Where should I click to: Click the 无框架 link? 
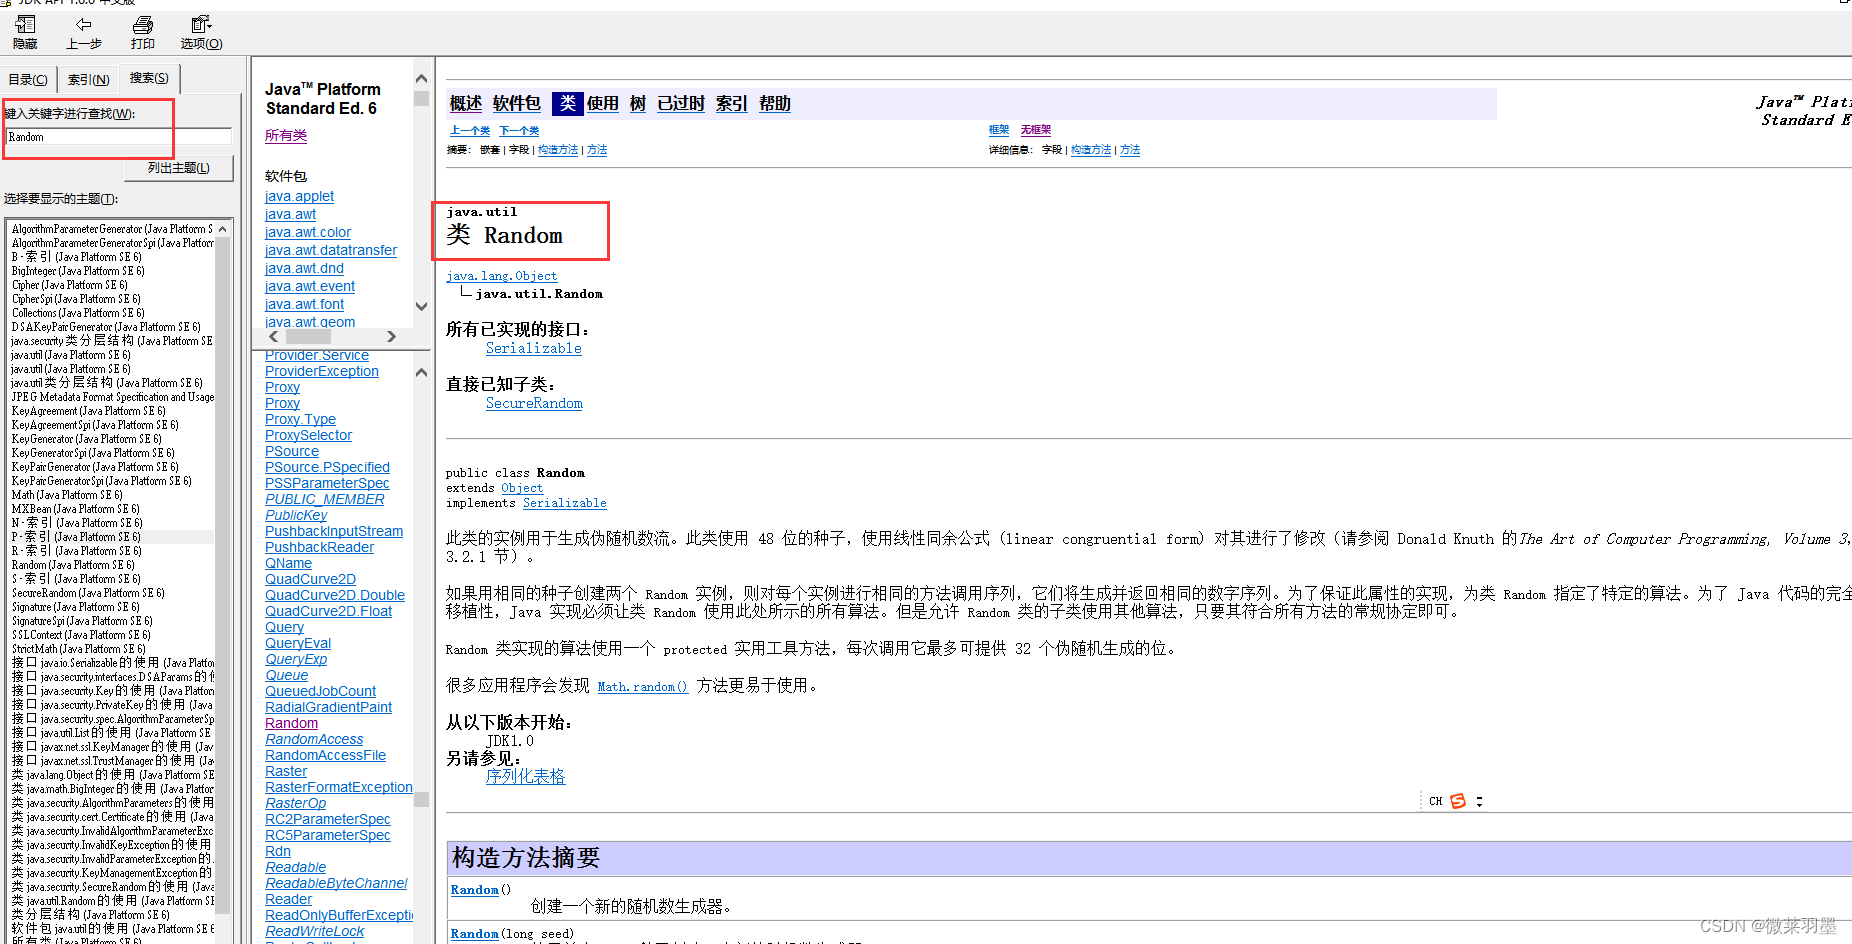[1036, 130]
